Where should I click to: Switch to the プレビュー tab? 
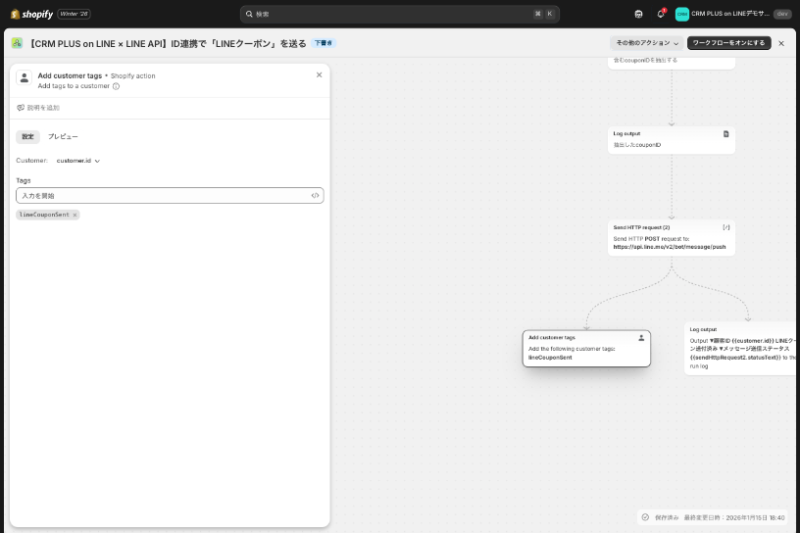pos(63,136)
